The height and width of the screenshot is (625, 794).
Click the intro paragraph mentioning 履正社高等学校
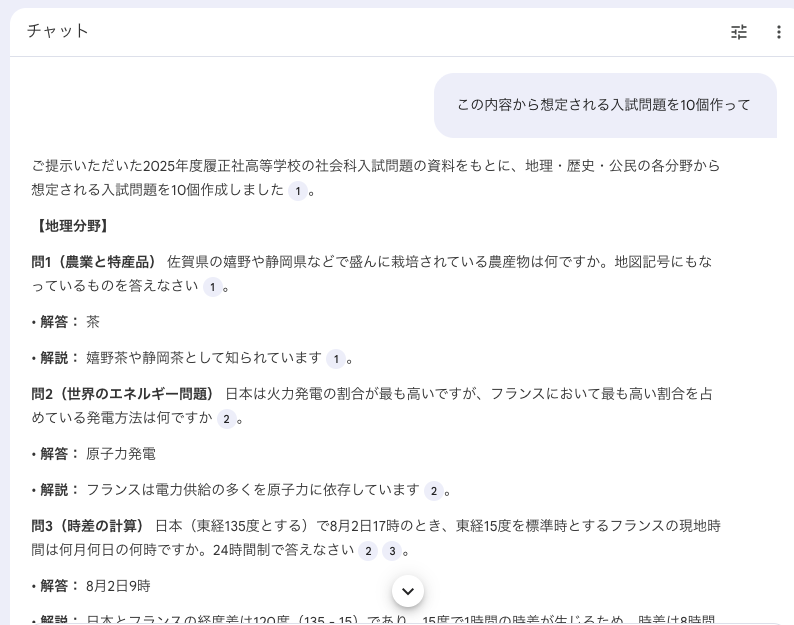pyautogui.click(x=375, y=166)
